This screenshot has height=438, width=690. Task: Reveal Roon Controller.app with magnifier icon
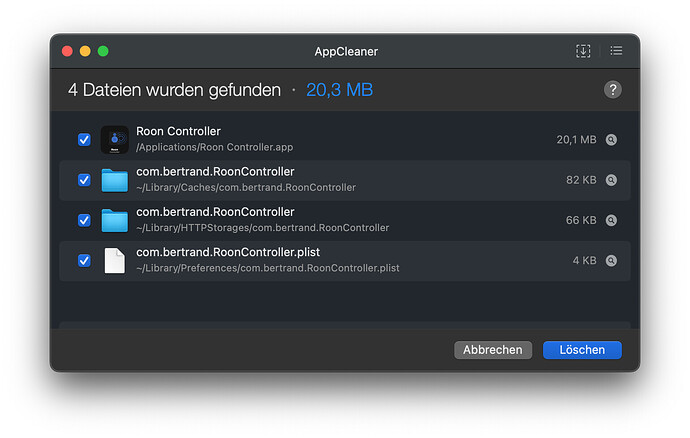611,140
